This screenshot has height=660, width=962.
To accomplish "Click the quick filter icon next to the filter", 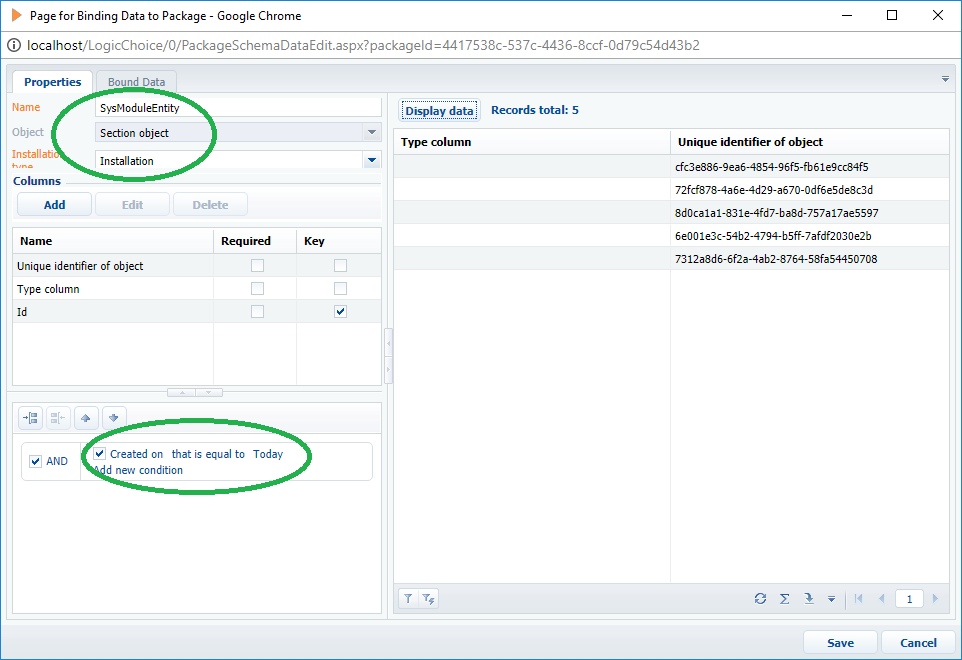I will tap(428, 598).
